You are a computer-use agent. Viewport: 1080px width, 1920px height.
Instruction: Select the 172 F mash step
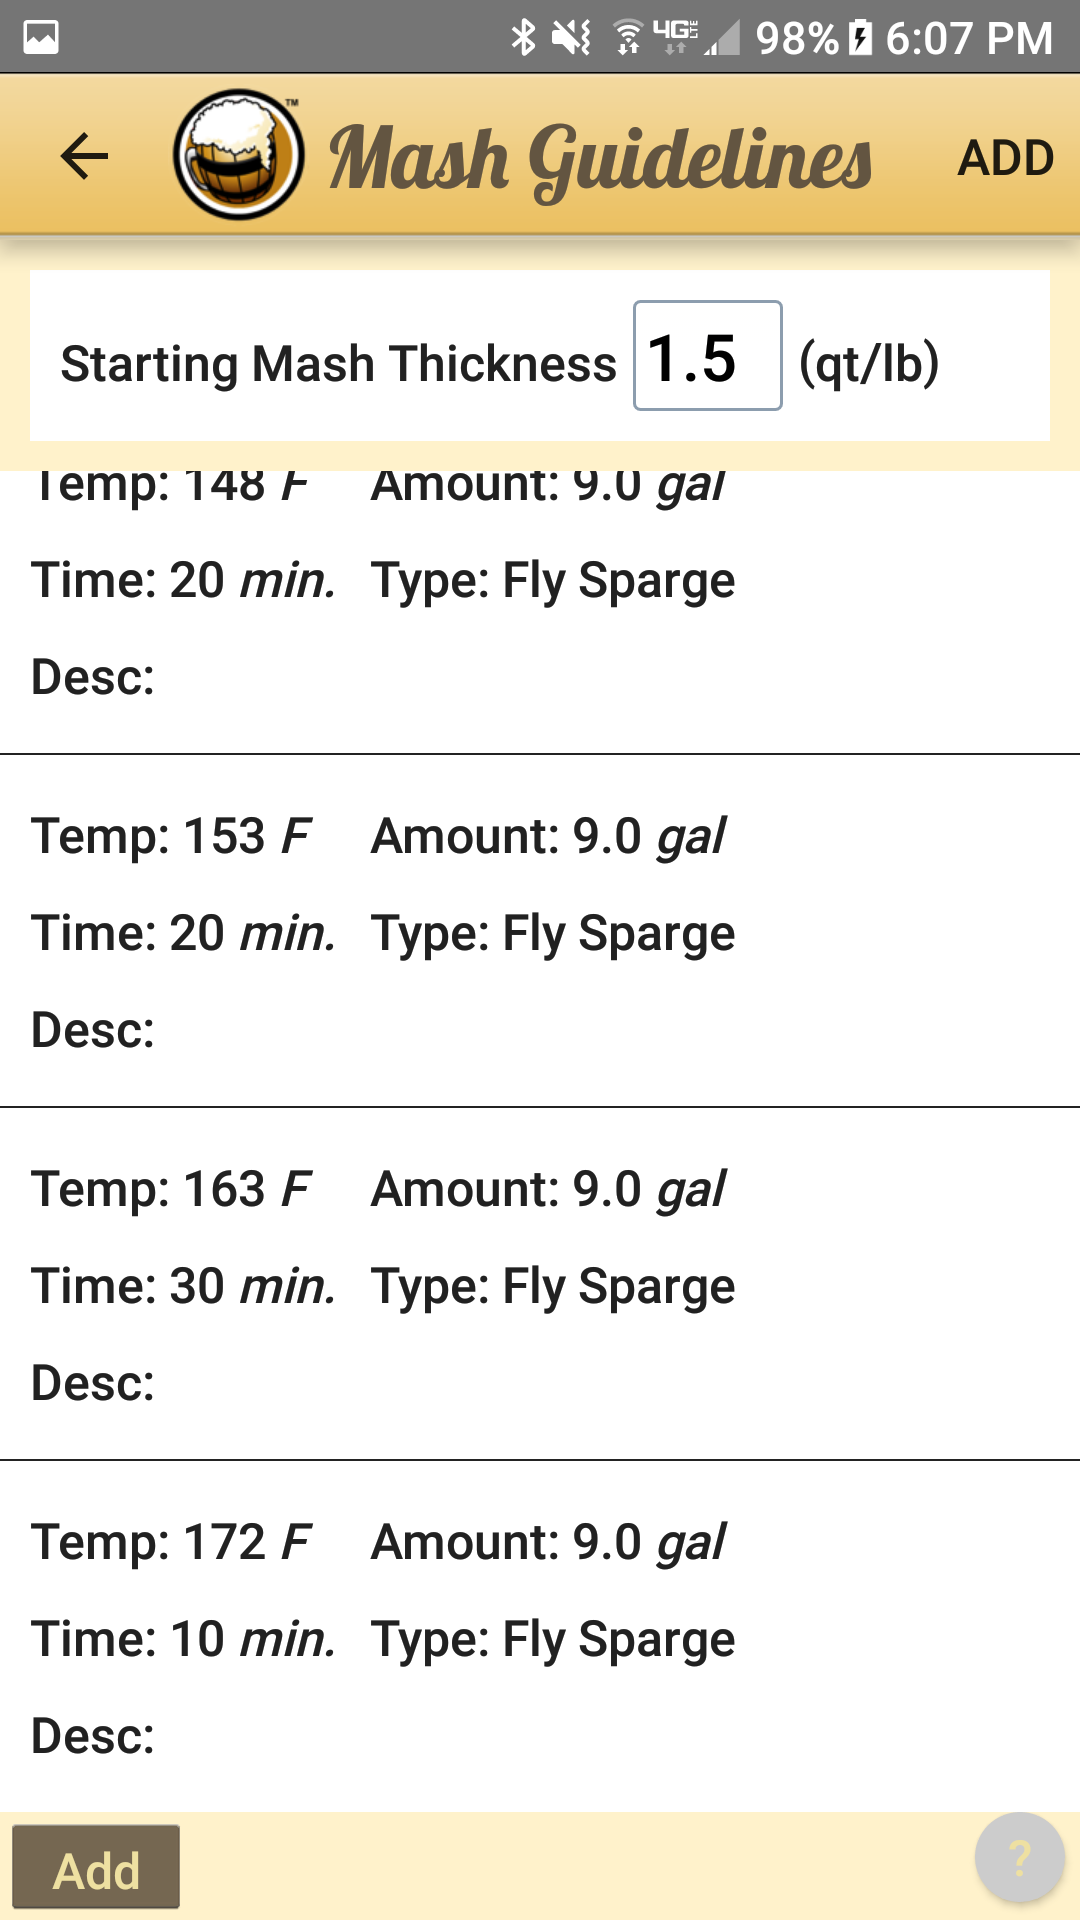540,1637
